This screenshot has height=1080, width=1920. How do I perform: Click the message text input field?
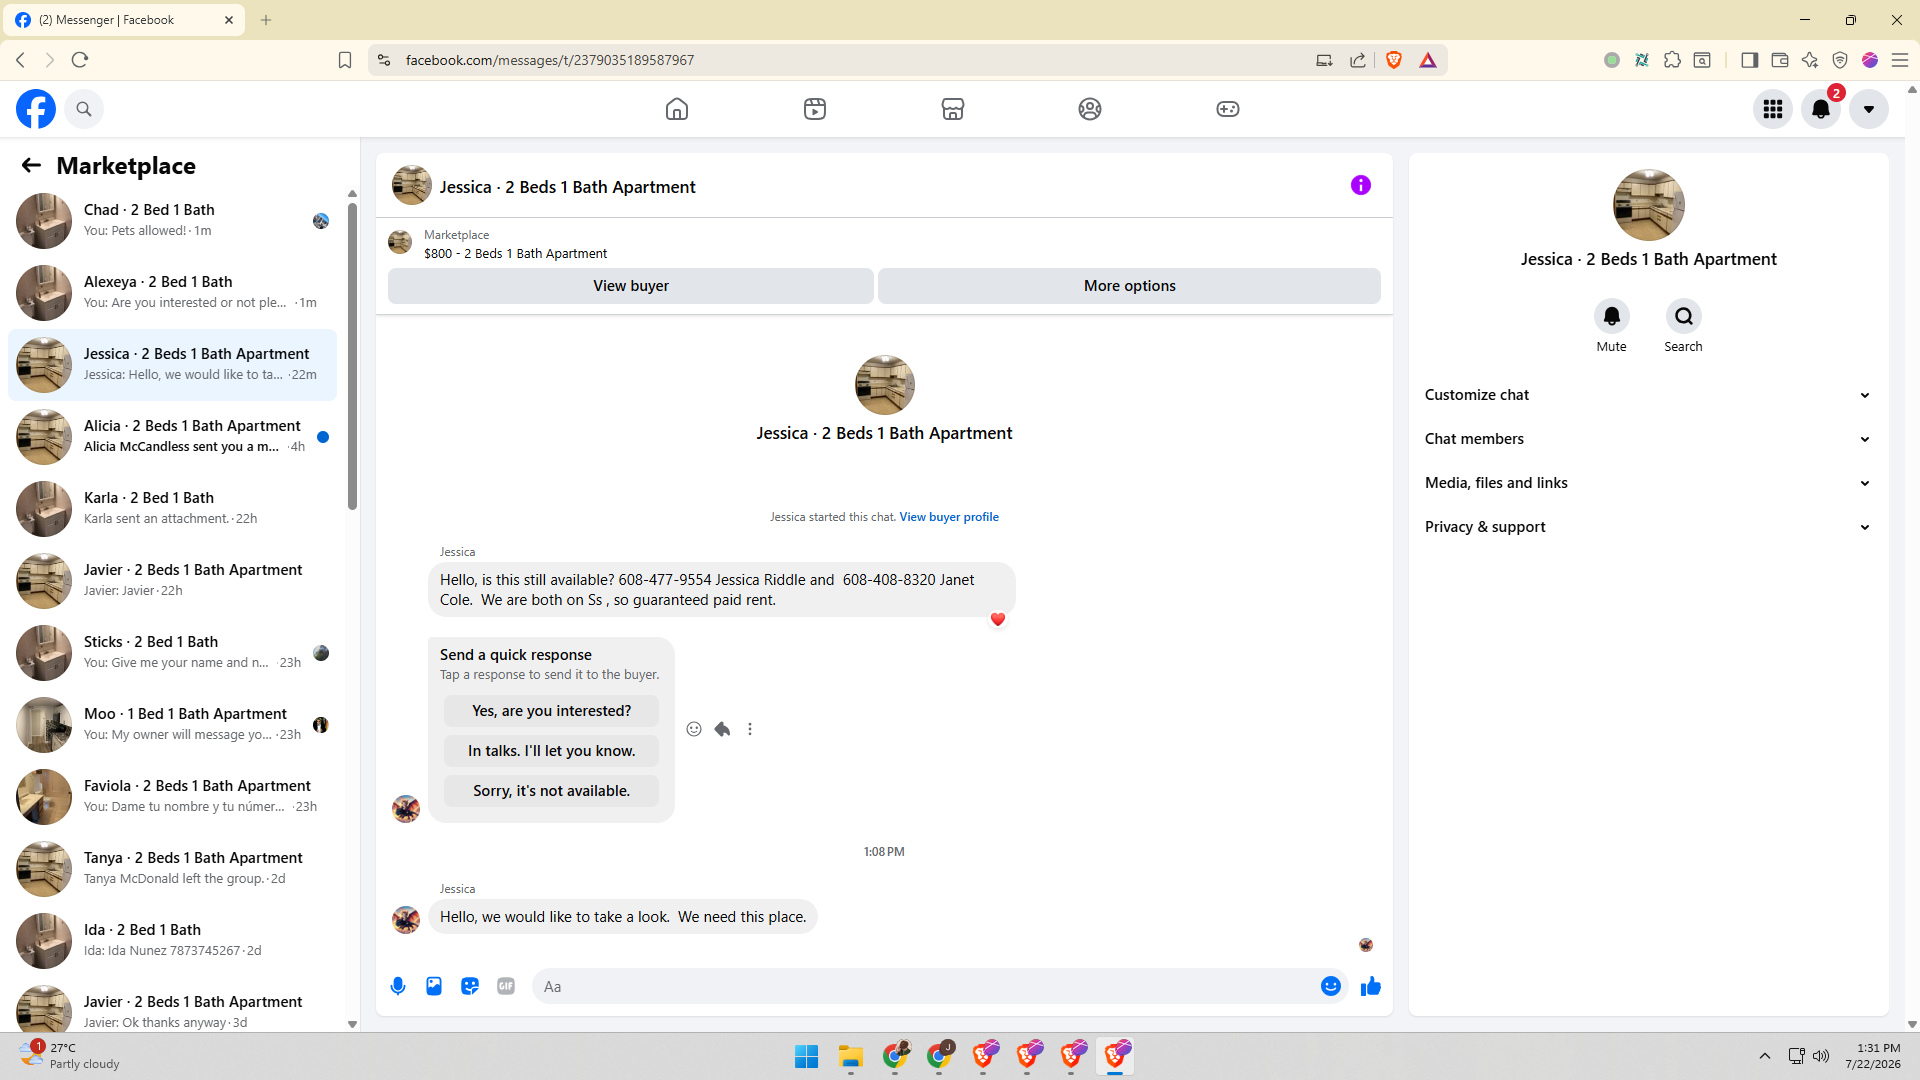tap(925, 986)
